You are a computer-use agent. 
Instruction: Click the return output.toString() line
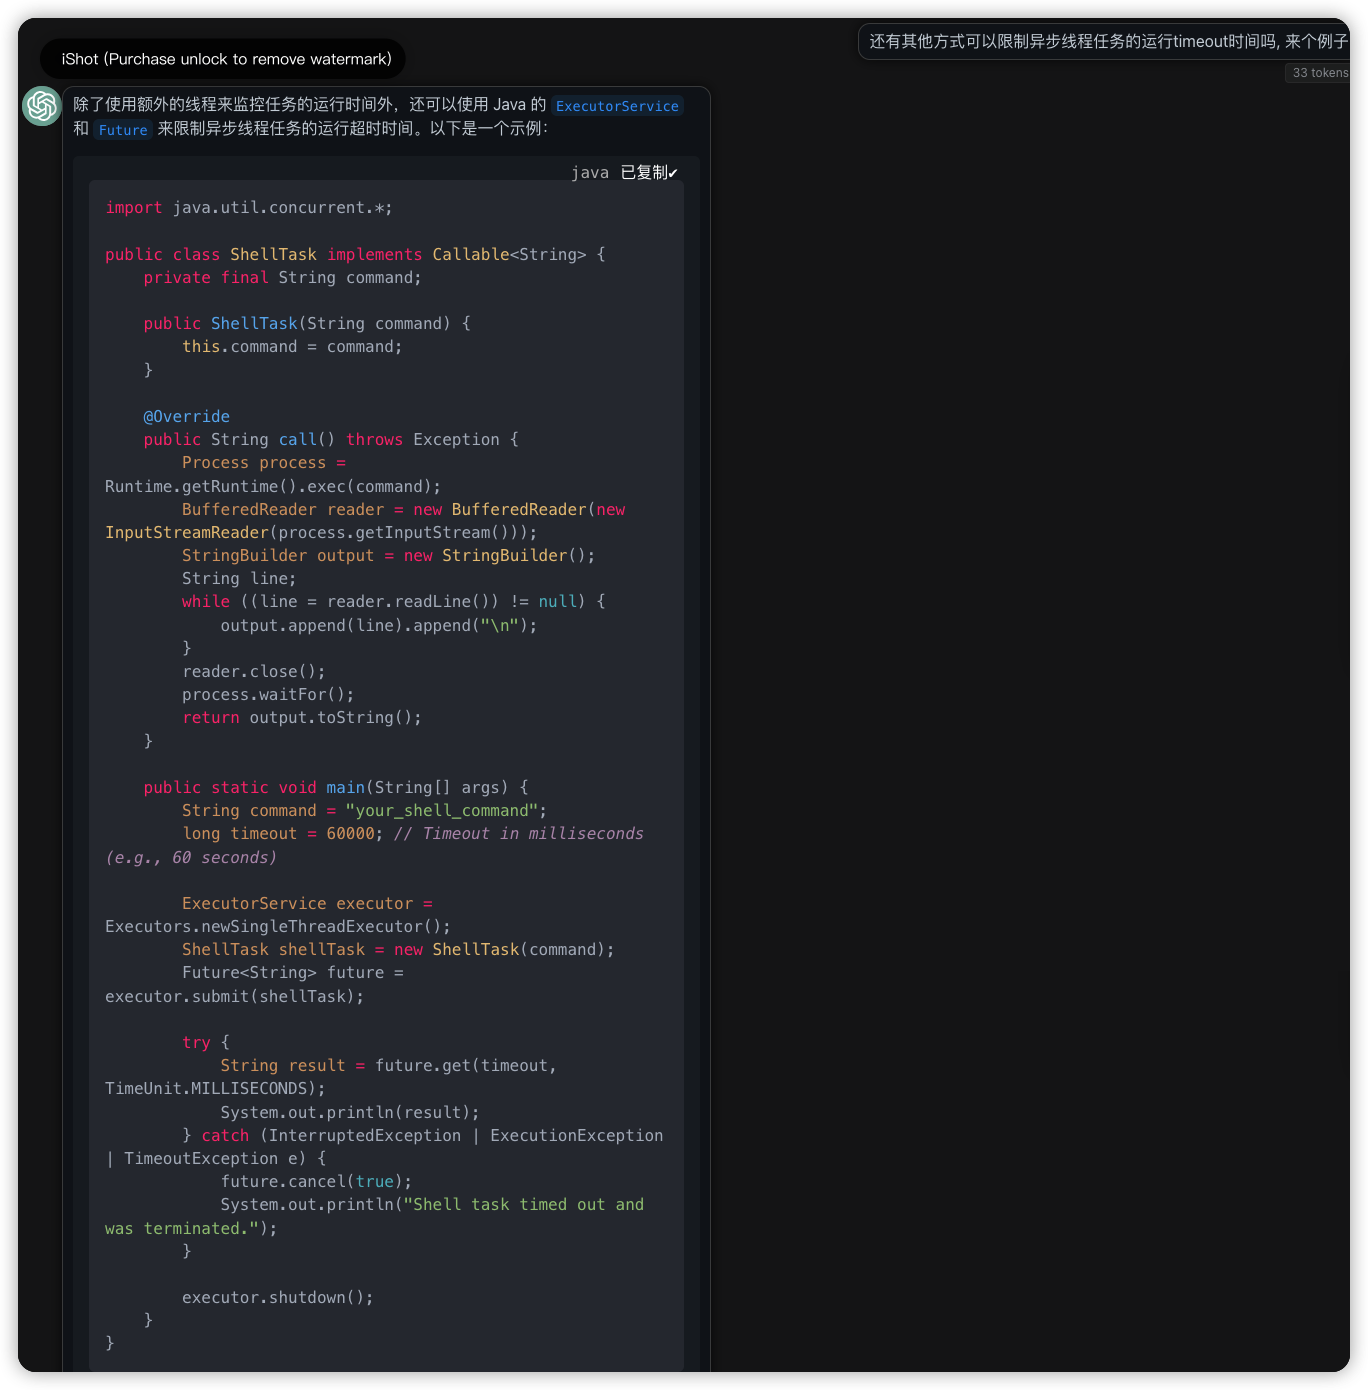coord(301,717)
